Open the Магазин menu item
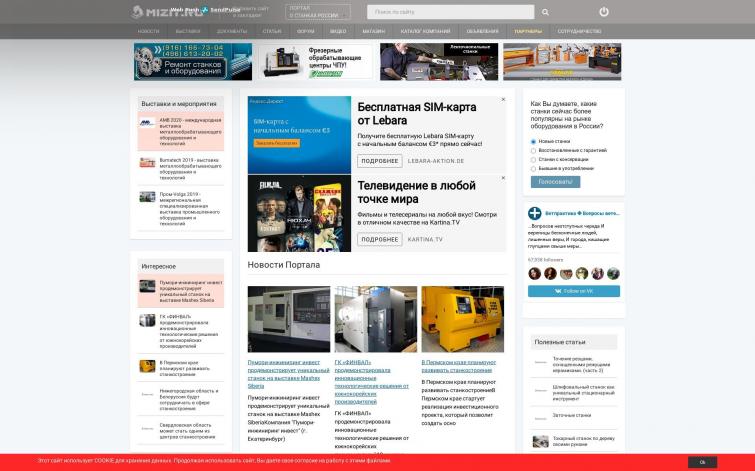The image size is (755, 471). (374, 31)
